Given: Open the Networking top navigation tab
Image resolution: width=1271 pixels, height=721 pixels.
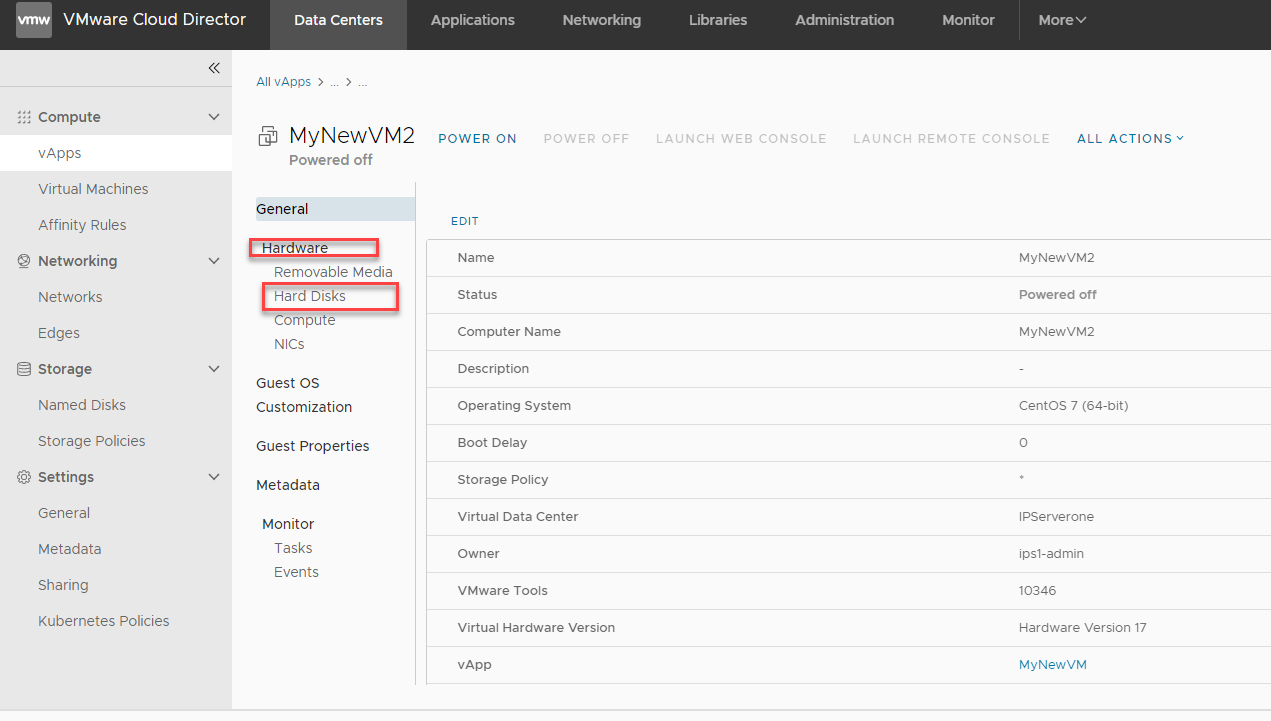Looking at the screenshot, I should click(x=602, y=20).
